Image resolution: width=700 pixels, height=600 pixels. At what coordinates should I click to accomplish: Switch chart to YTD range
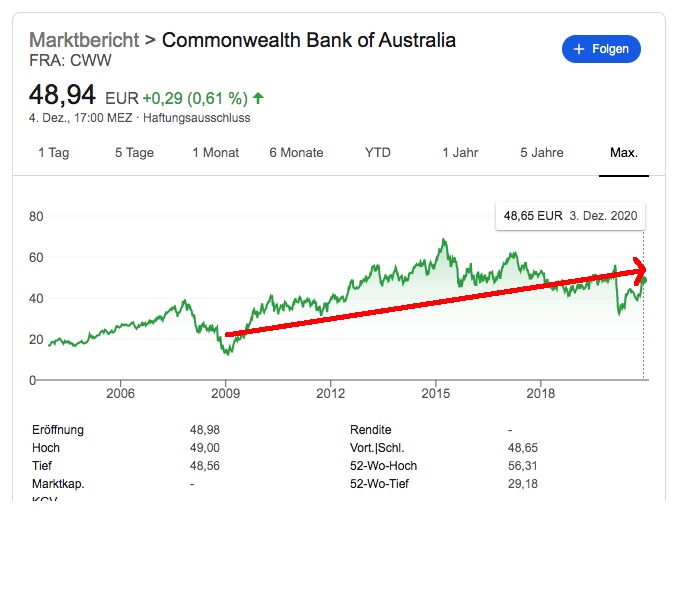pyautogui.click(x=378, y=153)
